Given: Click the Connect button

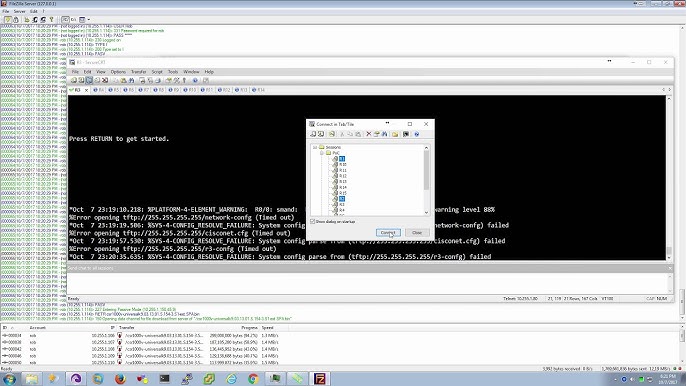Looking at the screenshot, I should click(388, 233).
